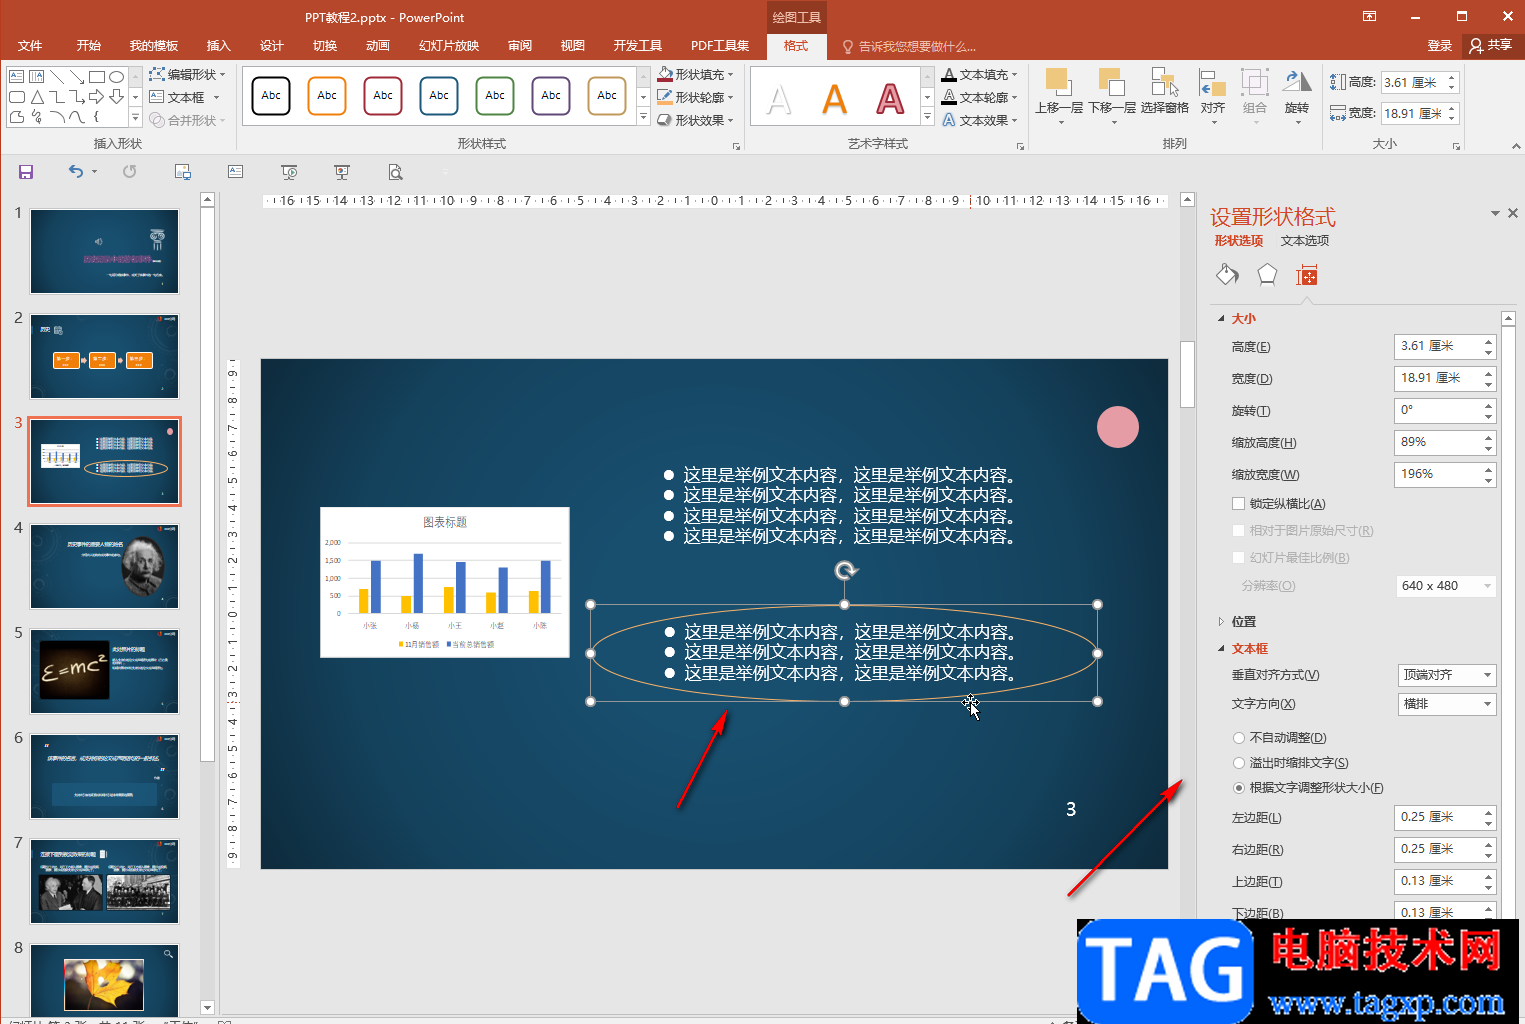Viewport: 1525px width, 1024px height.
Task: Open 文本效果 text effects
Action: click(980, 120)
